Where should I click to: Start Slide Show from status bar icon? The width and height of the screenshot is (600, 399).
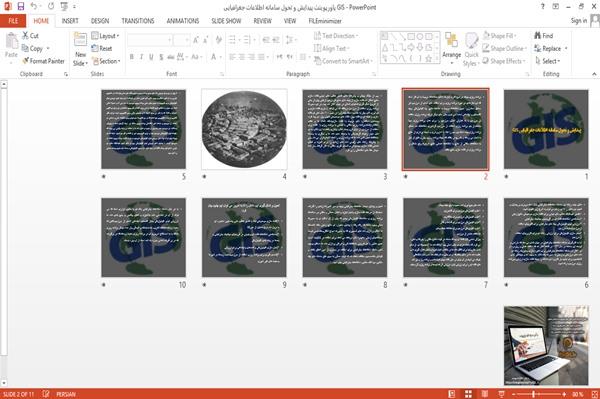(x=501, y=394)
